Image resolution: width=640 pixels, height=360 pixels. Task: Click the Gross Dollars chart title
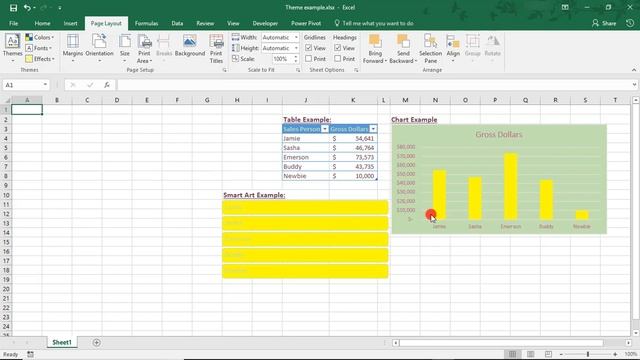499,134
